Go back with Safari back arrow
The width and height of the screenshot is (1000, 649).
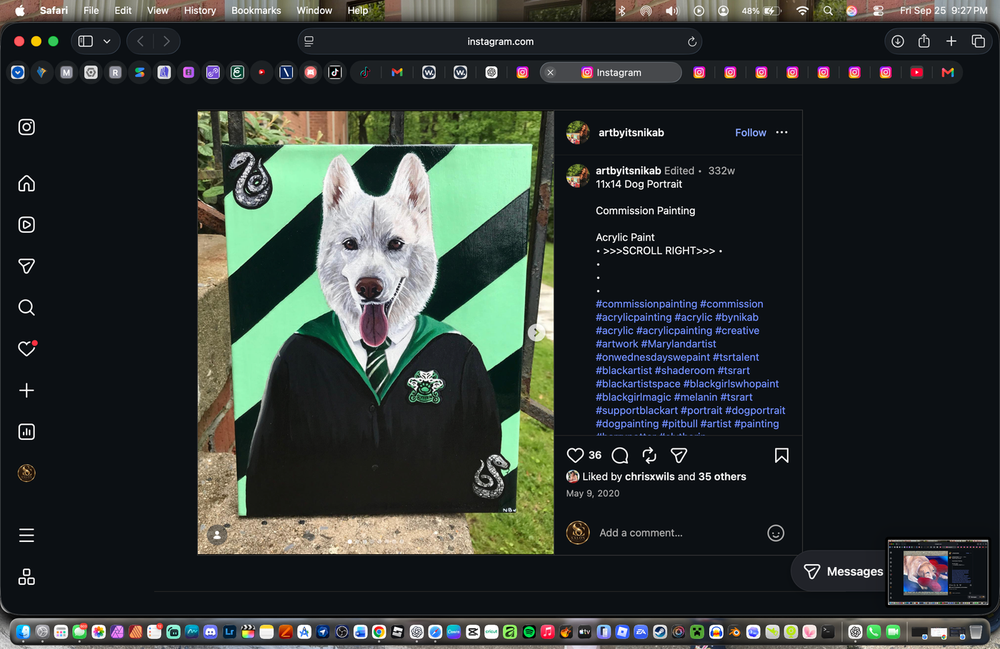(140, 41)
